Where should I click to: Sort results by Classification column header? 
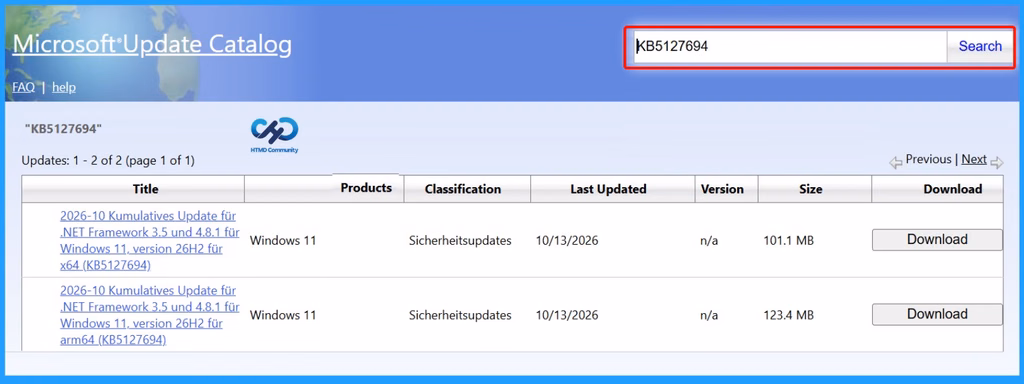(462, 189)
